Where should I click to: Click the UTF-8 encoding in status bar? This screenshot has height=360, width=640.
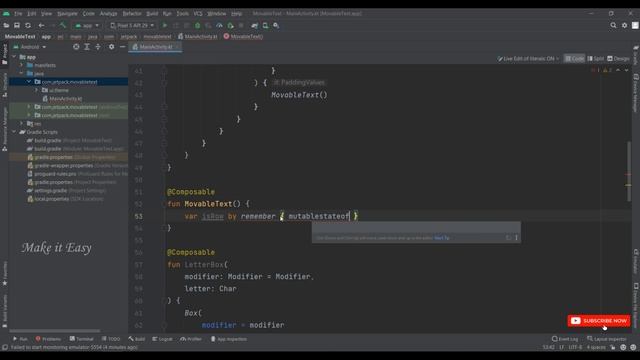coord(576,347)
